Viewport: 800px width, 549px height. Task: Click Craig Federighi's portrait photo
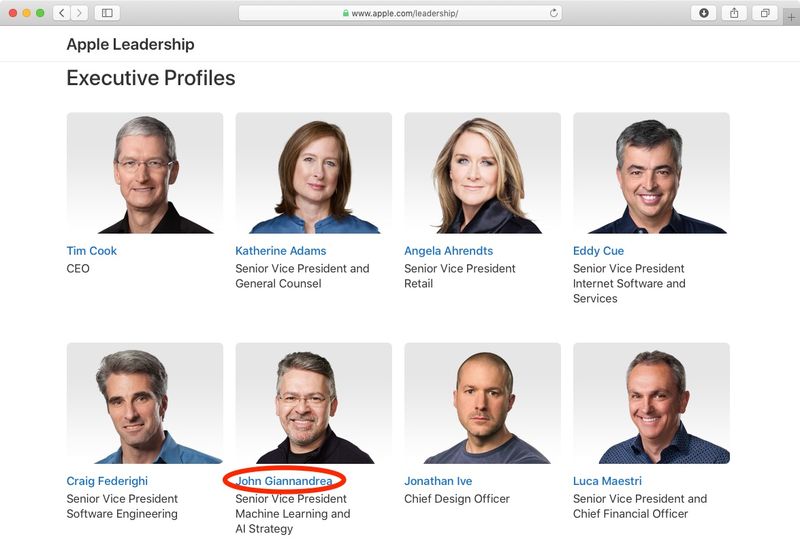[x=145, y=403]
